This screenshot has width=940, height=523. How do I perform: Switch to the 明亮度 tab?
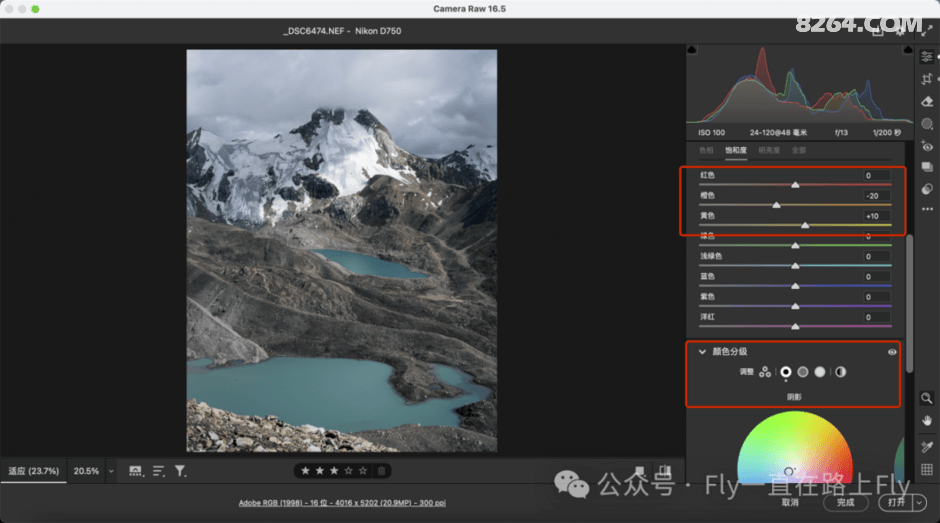click(x=768, y=150)
